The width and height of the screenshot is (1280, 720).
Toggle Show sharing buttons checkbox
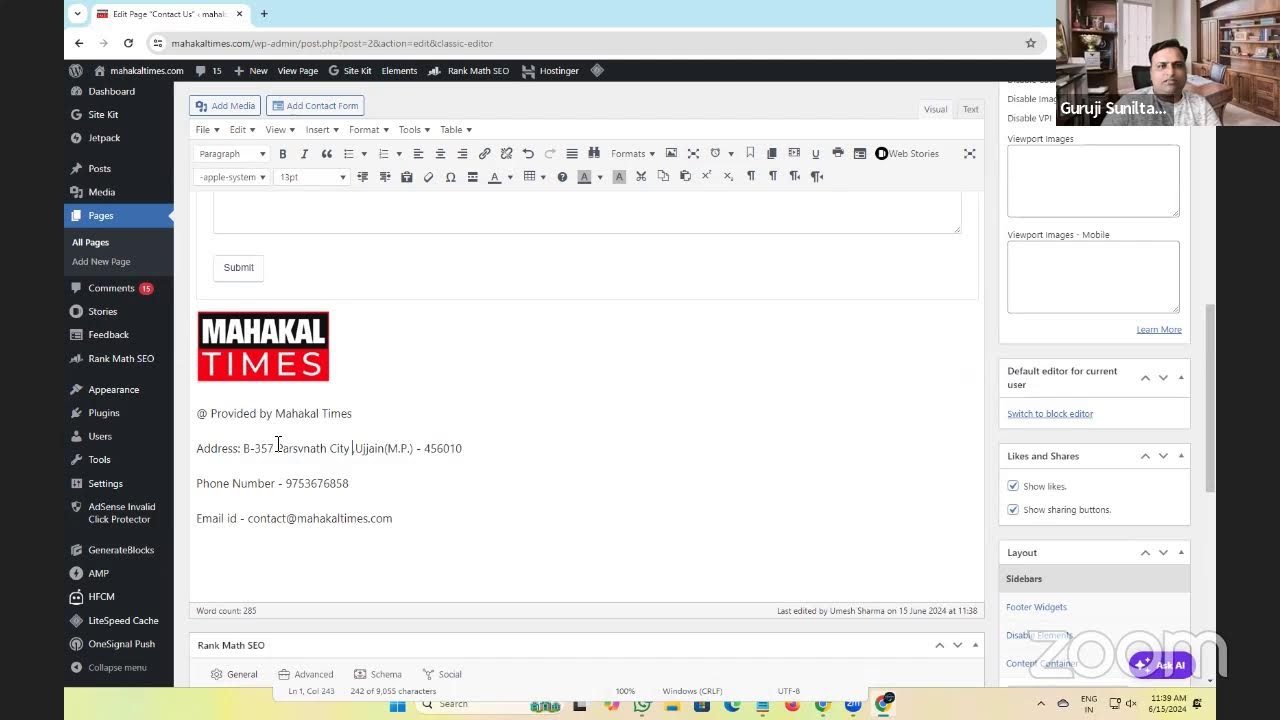tap(1013, 510)
